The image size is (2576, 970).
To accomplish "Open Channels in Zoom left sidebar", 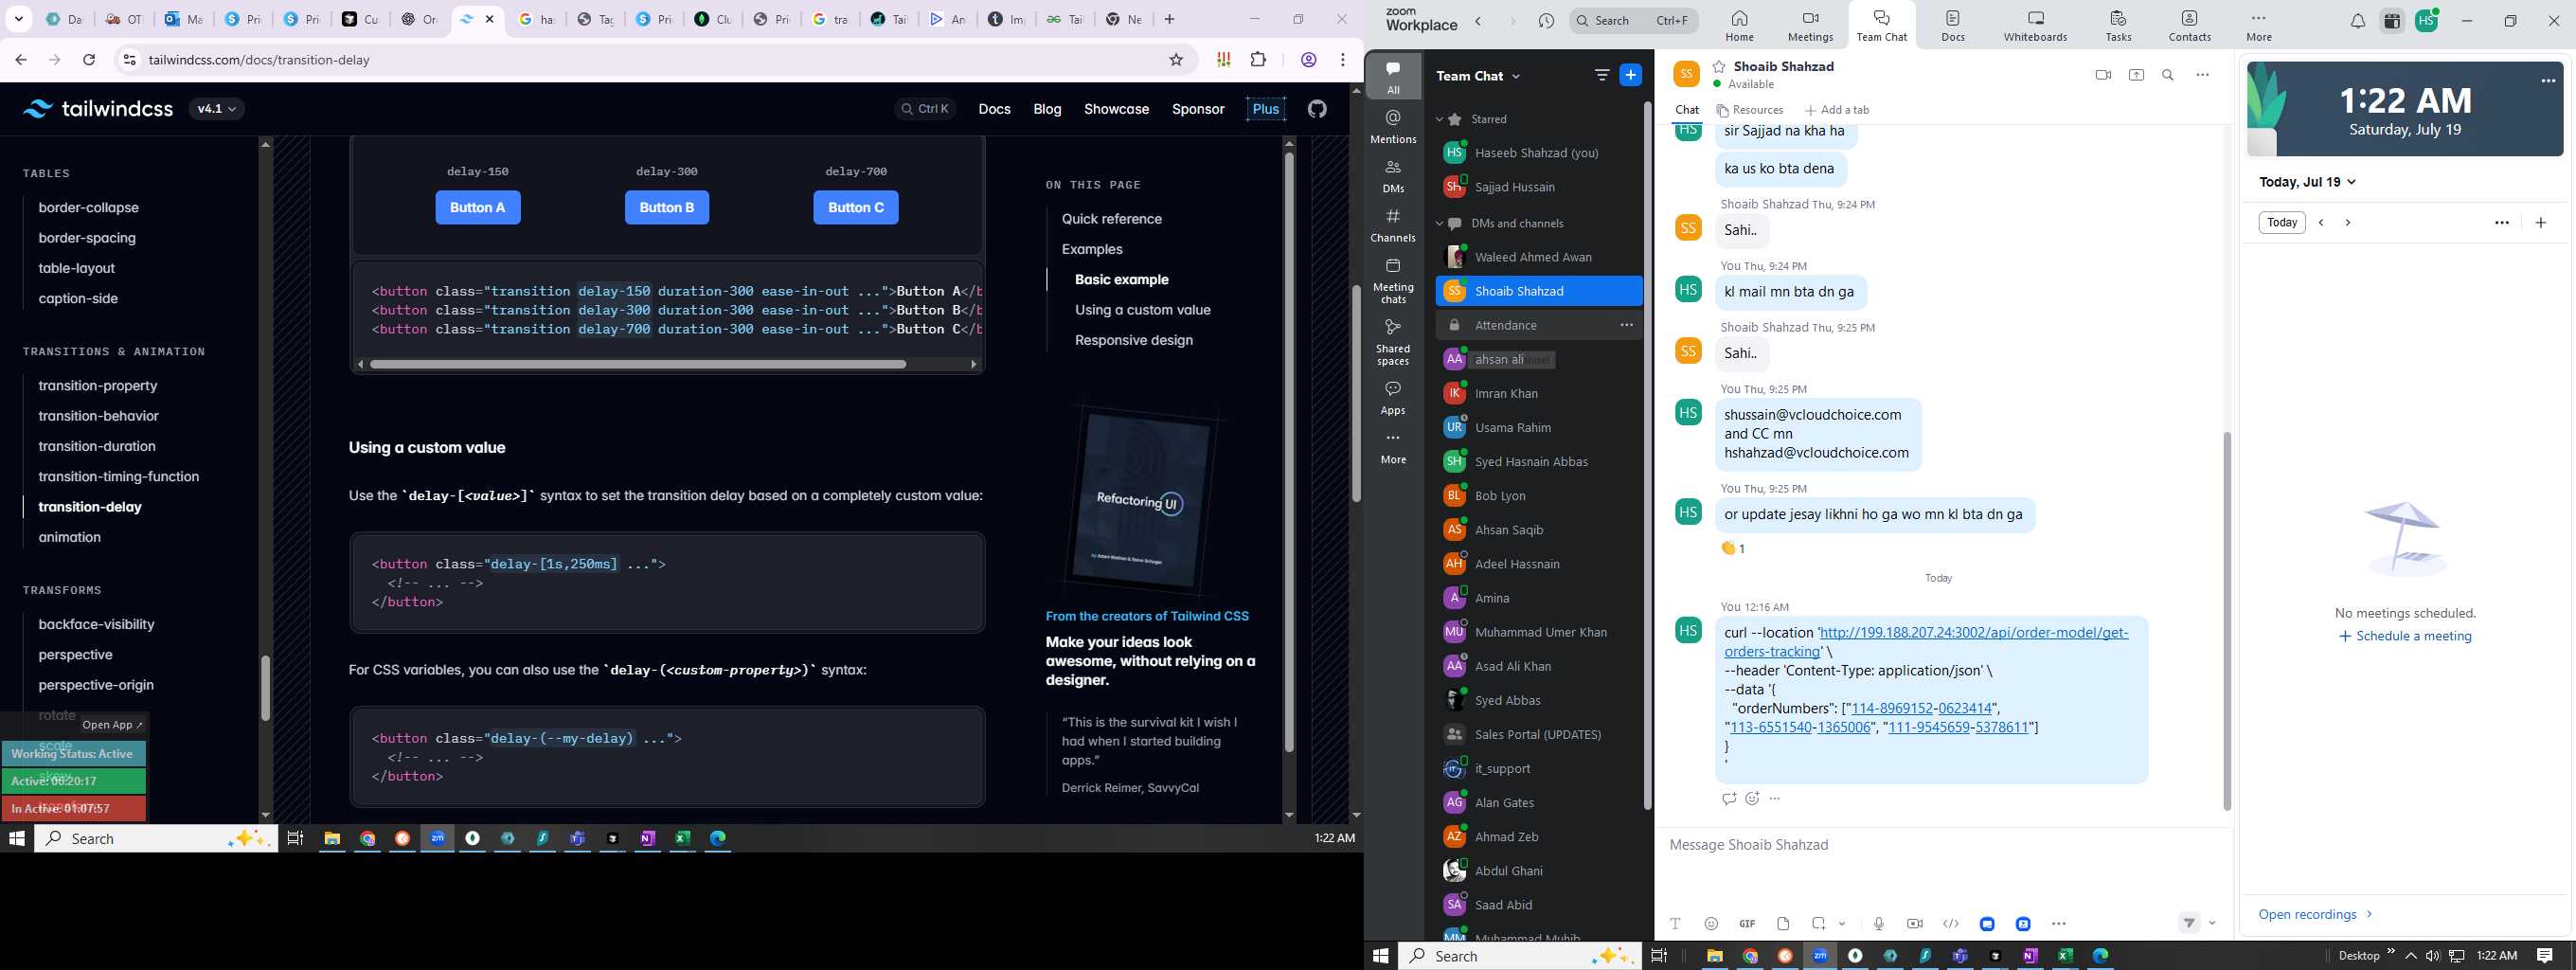I will [1393, 225].
